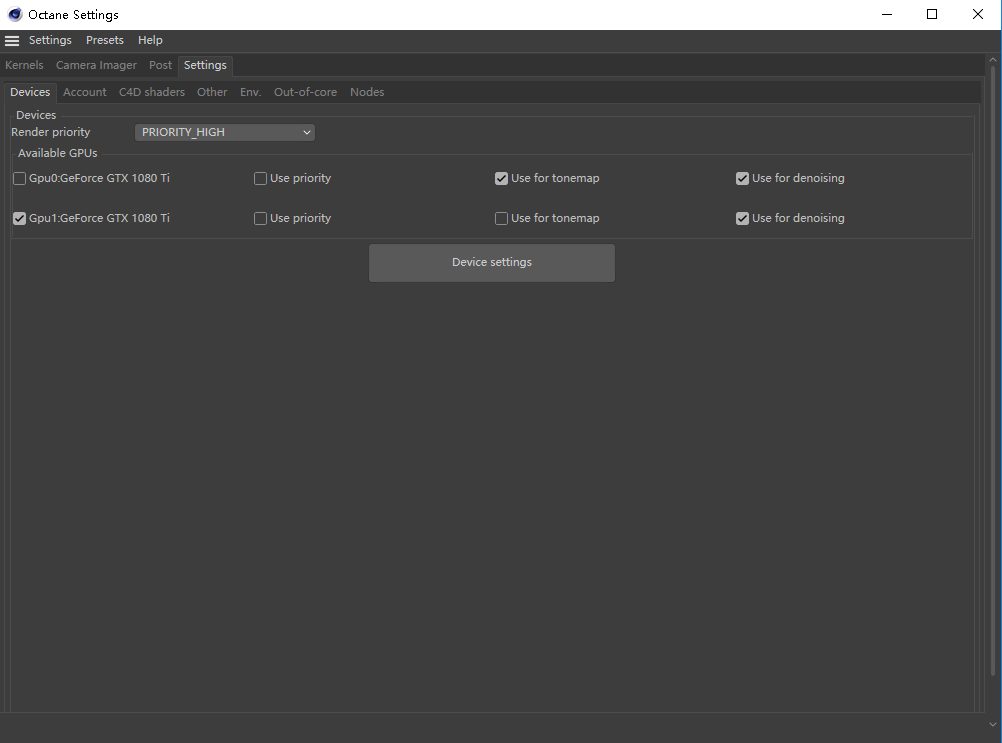Click the Render priority label
Screen dimensions: 1002x743
[50, 132]
